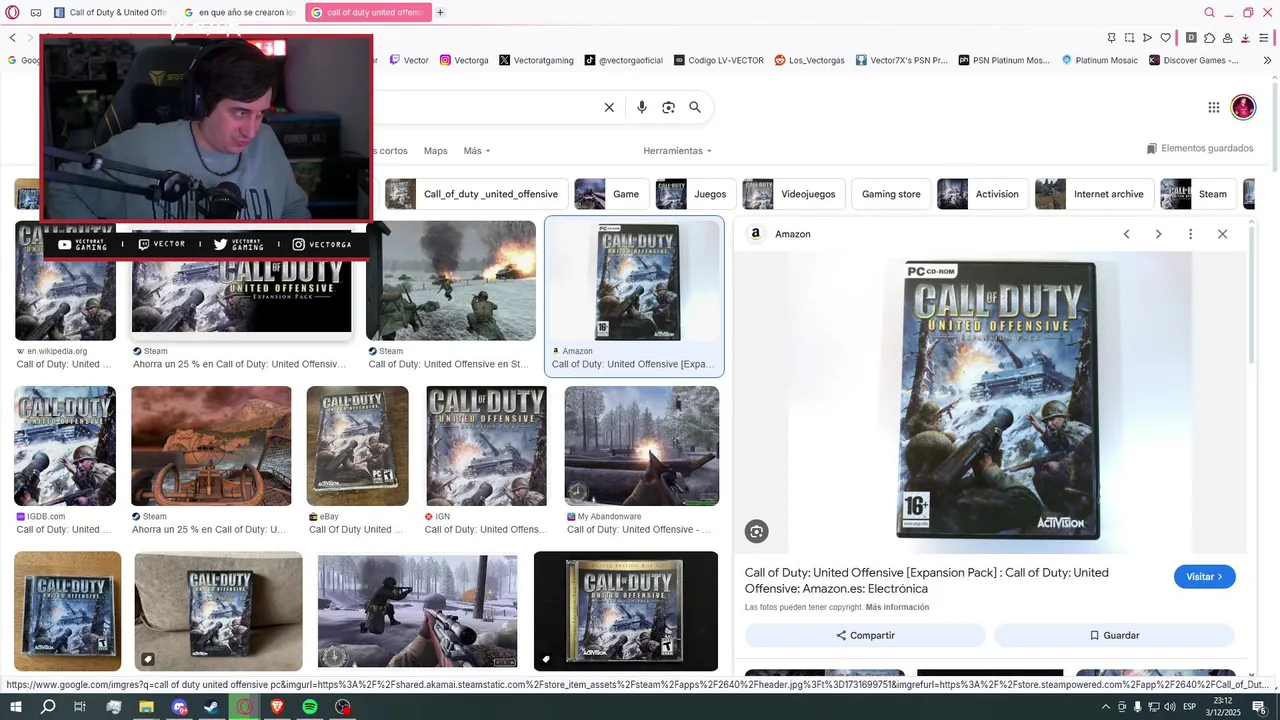
Task: Show hidden system tray icons
Action: 1106,707
